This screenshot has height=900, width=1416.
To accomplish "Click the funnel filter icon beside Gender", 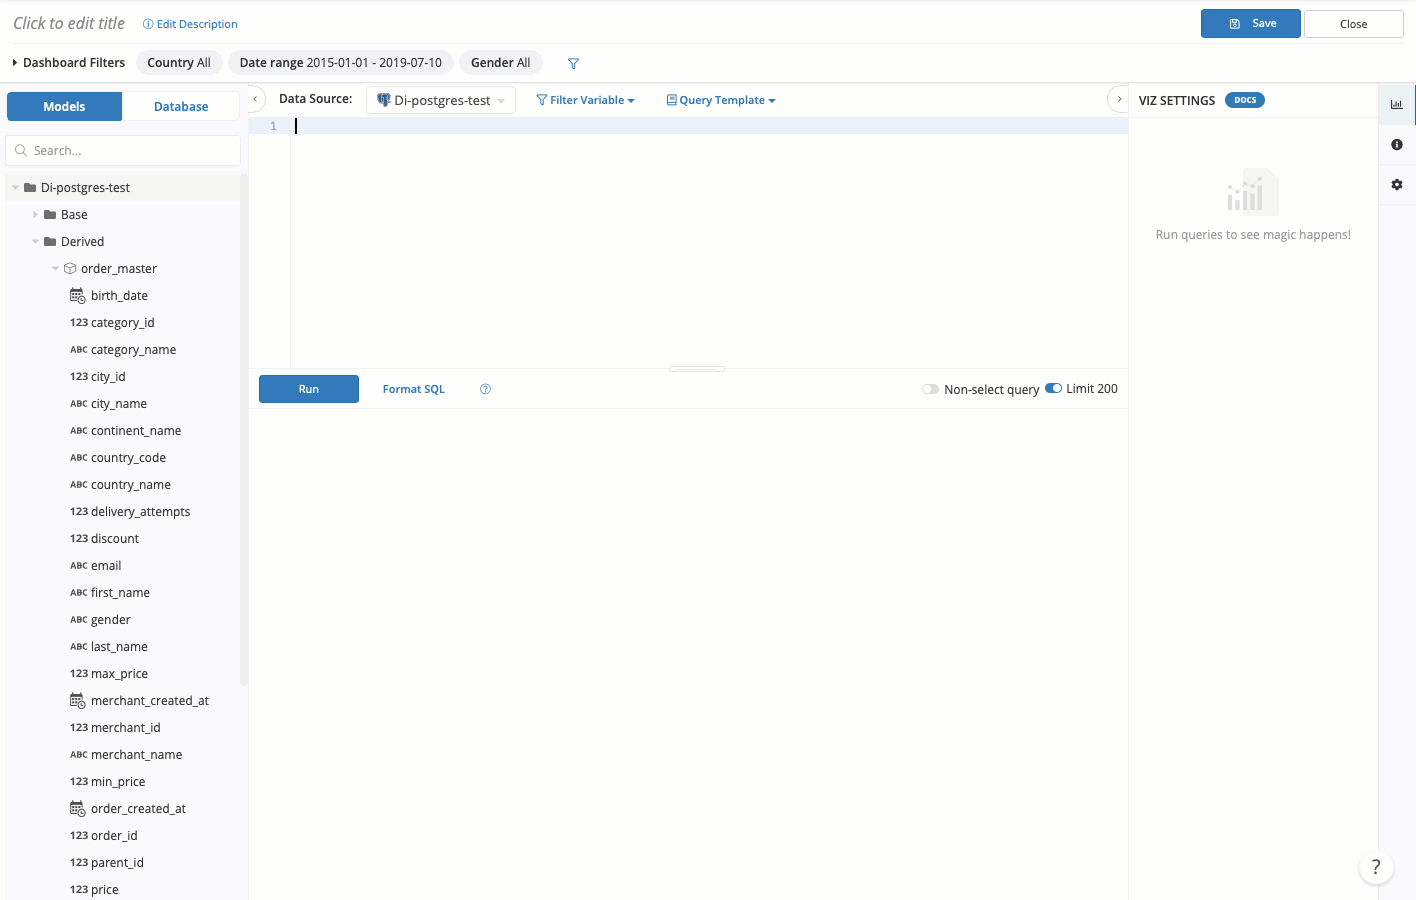I will [x=573, y=63].
